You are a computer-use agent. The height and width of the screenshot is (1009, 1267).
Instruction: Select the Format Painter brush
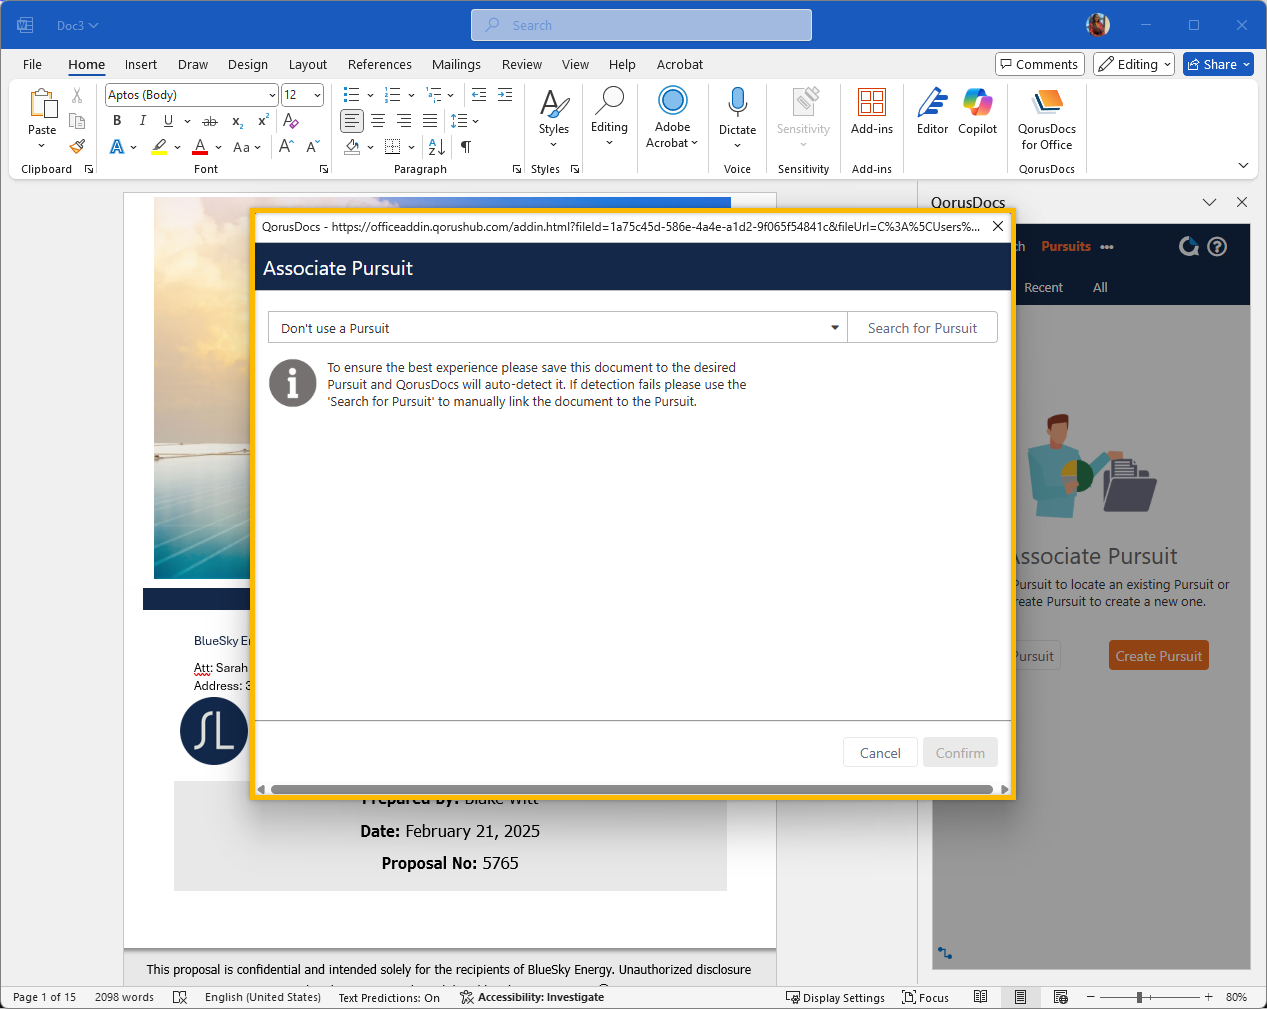(x=77, y=146)
